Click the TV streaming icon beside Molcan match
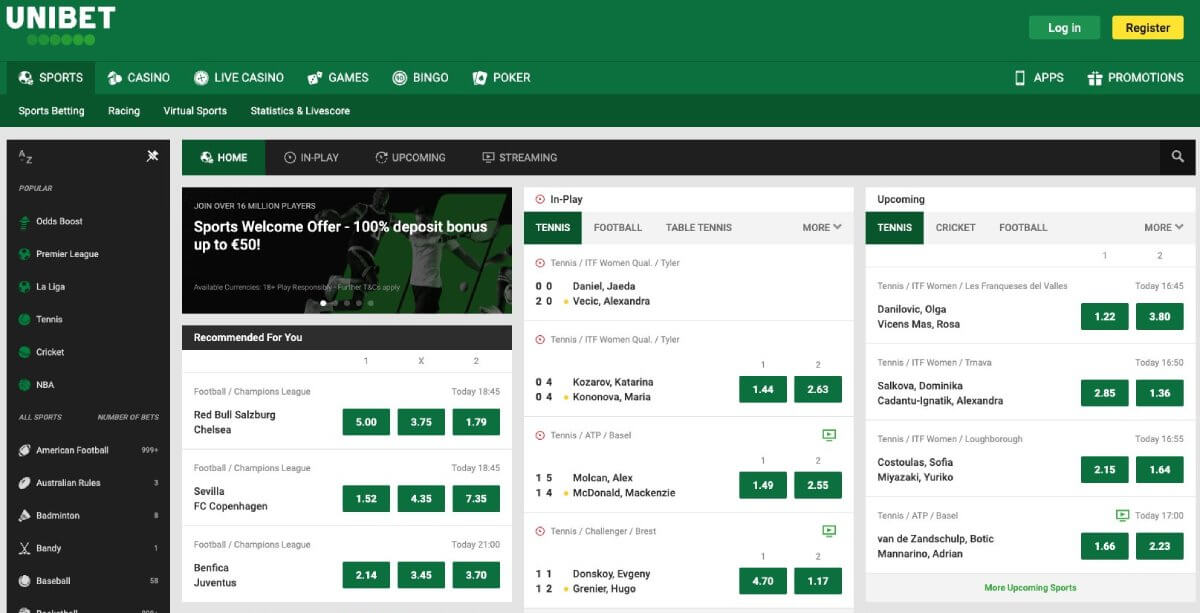1200x613 pixels. (829, 435)
